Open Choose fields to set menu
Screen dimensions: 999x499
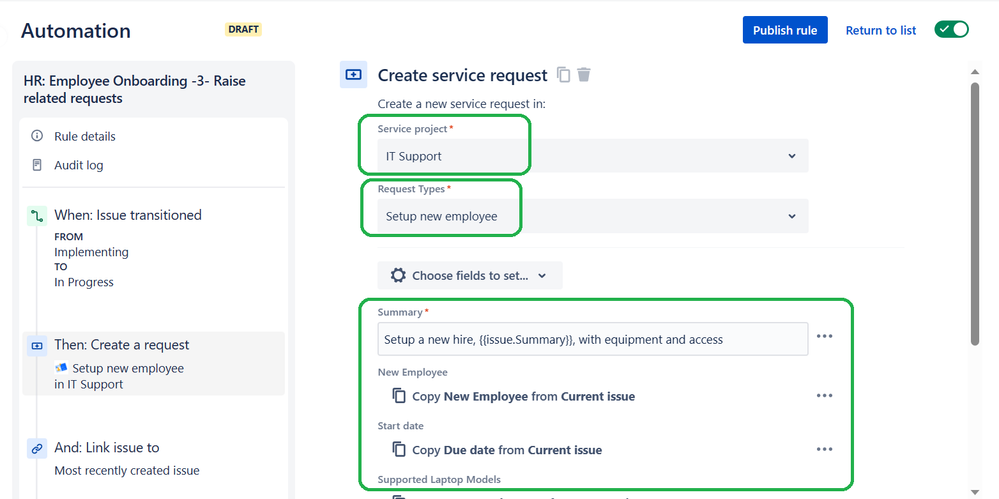click(470, 275)
